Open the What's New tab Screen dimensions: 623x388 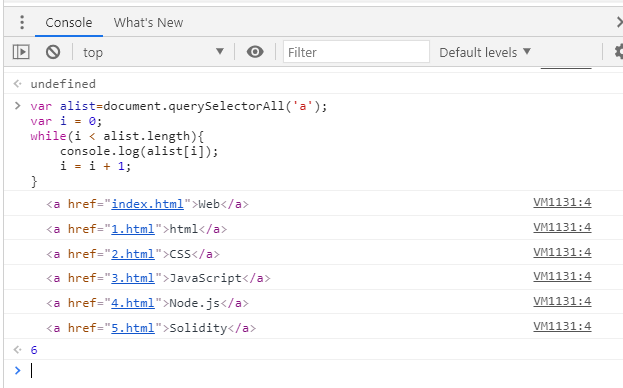click(x=148, y=23)
